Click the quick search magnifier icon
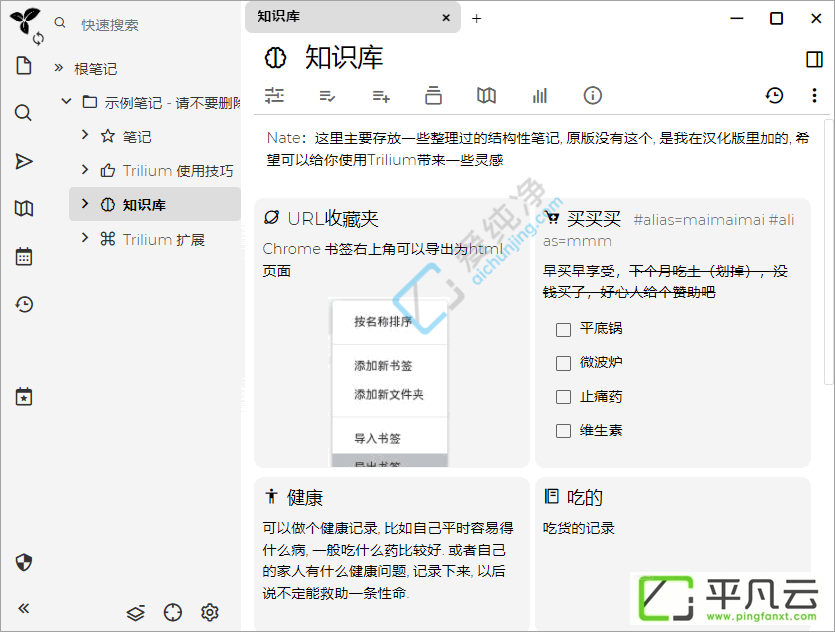Image resolution: width=835 pixels, height=632 pixels. [60, 23]
